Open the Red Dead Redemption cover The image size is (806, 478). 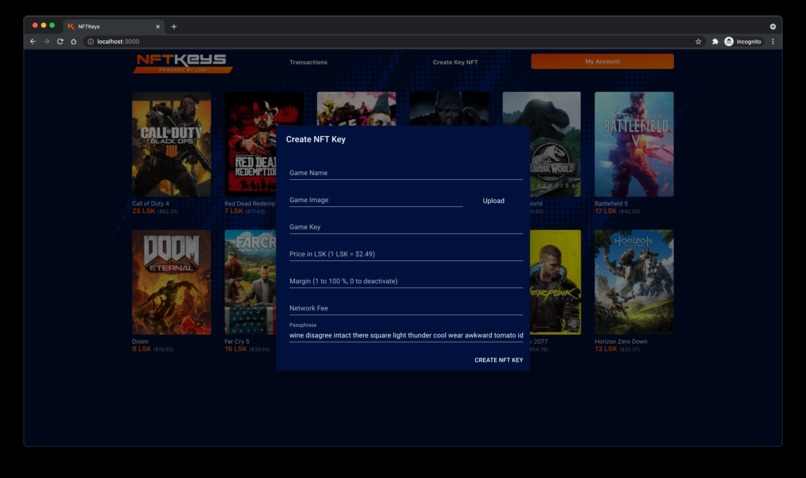click(x=251, y=144)
